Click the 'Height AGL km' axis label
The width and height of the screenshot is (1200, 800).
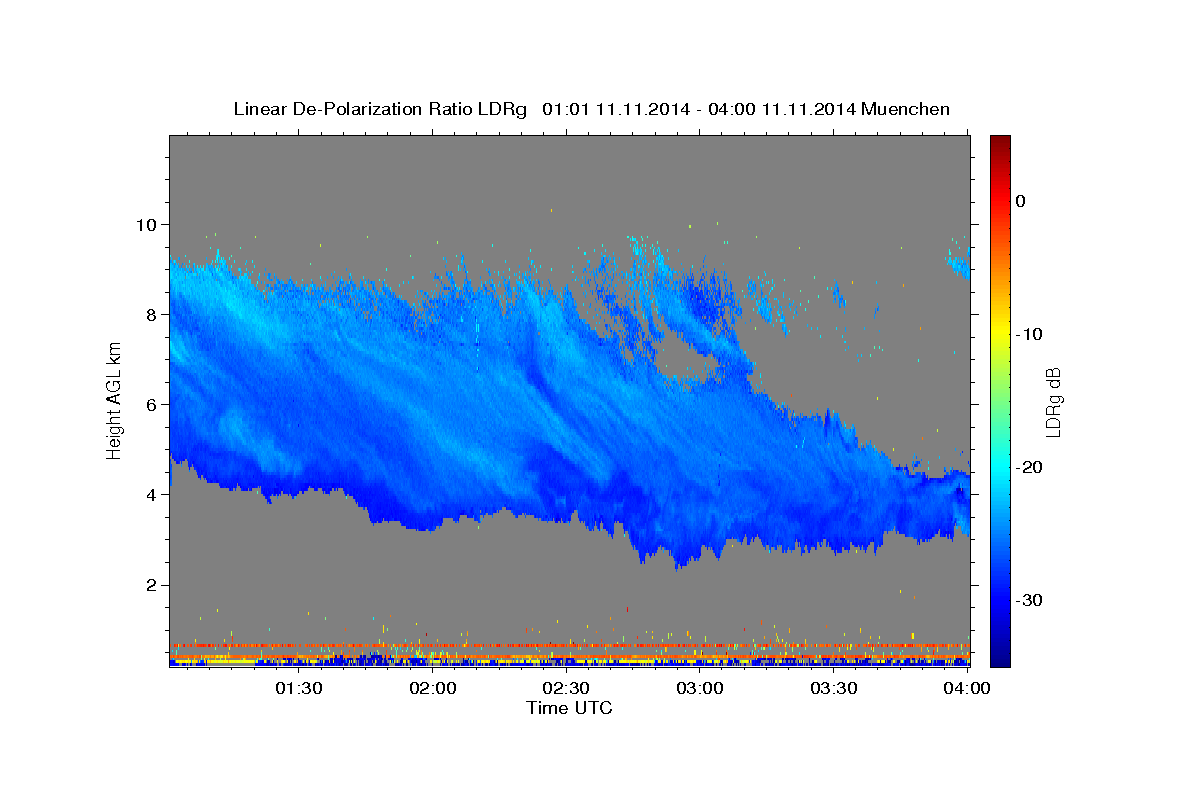pos(115,400)
